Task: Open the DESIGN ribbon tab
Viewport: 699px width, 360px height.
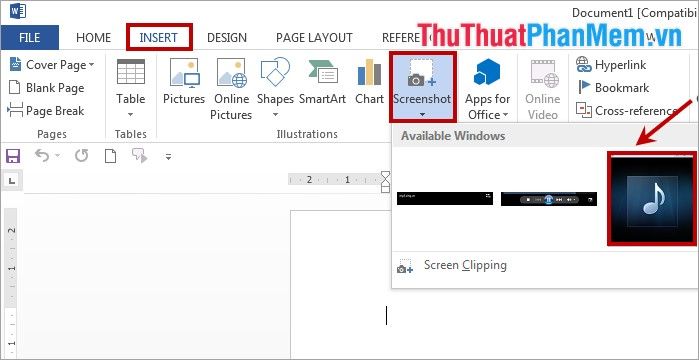Action: tap(226, 38)
